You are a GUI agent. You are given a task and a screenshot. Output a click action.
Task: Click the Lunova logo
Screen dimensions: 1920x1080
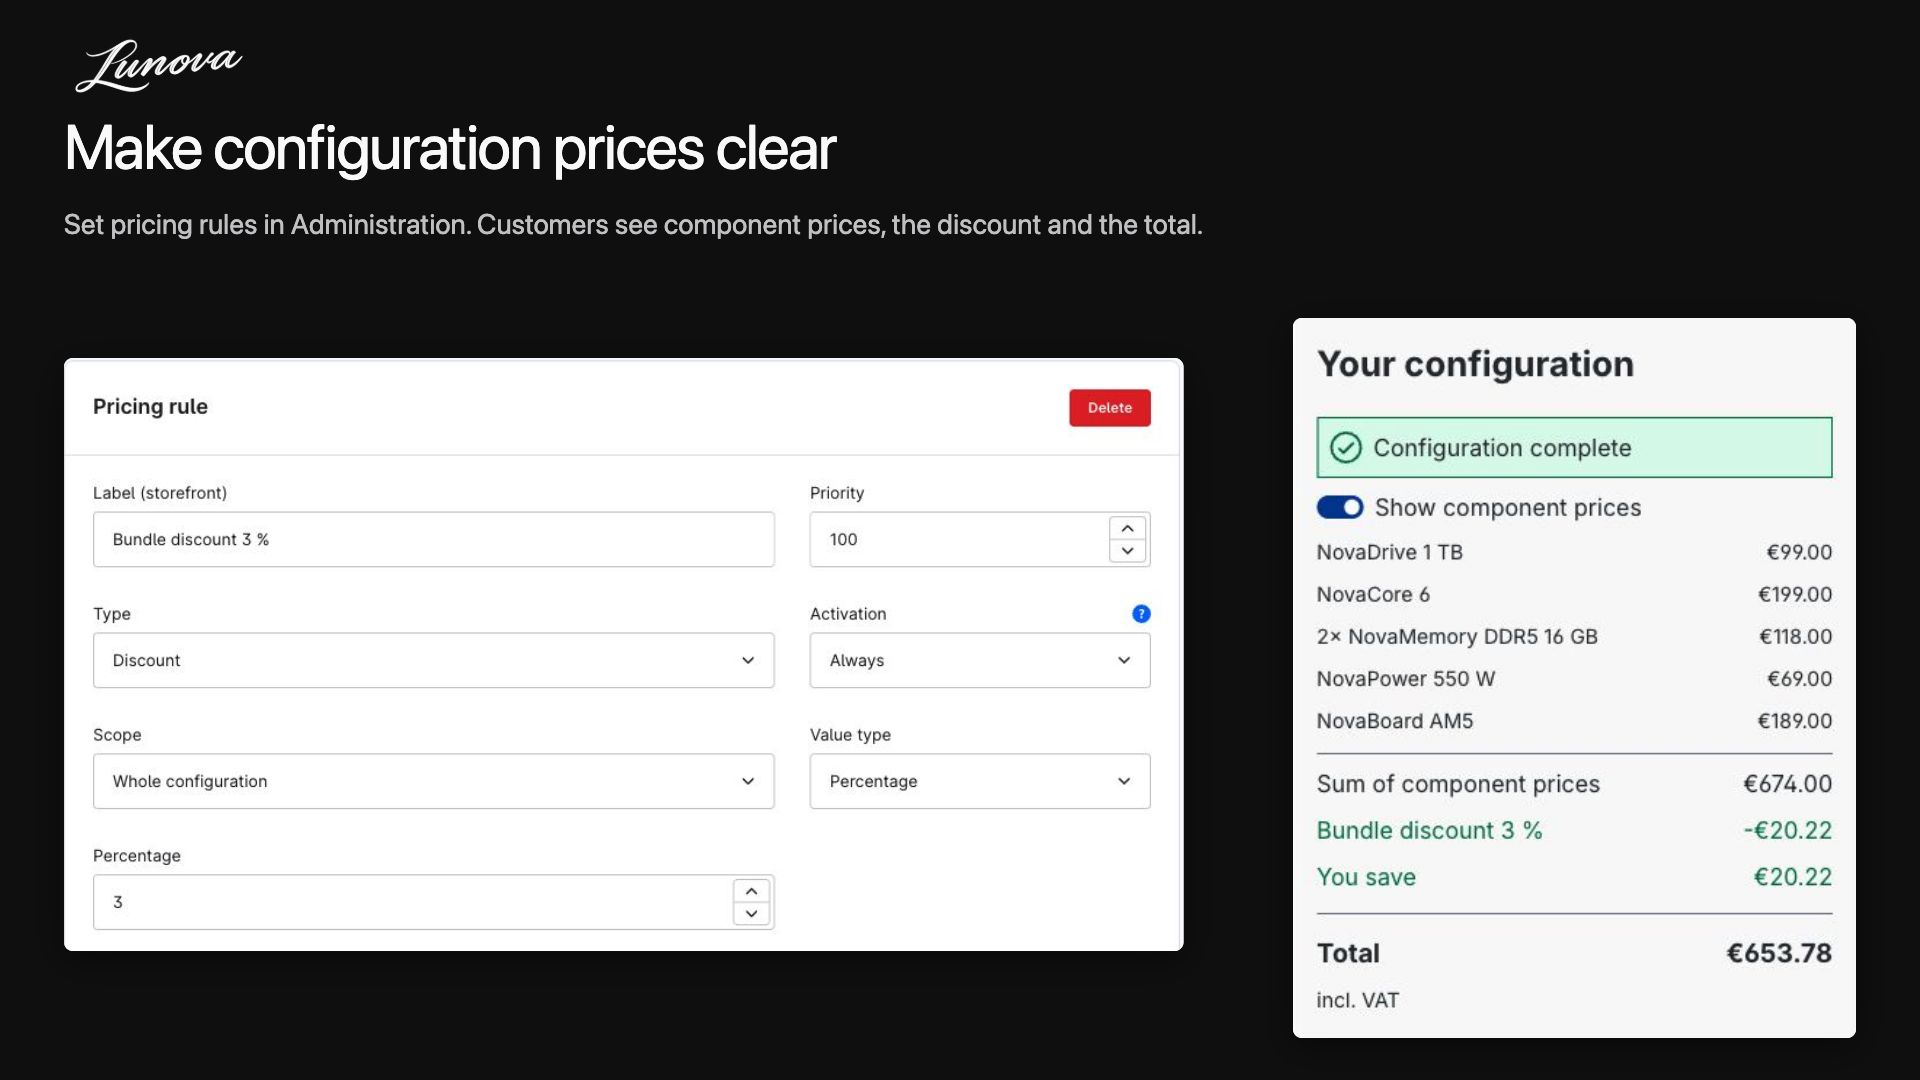click(158, 66)
